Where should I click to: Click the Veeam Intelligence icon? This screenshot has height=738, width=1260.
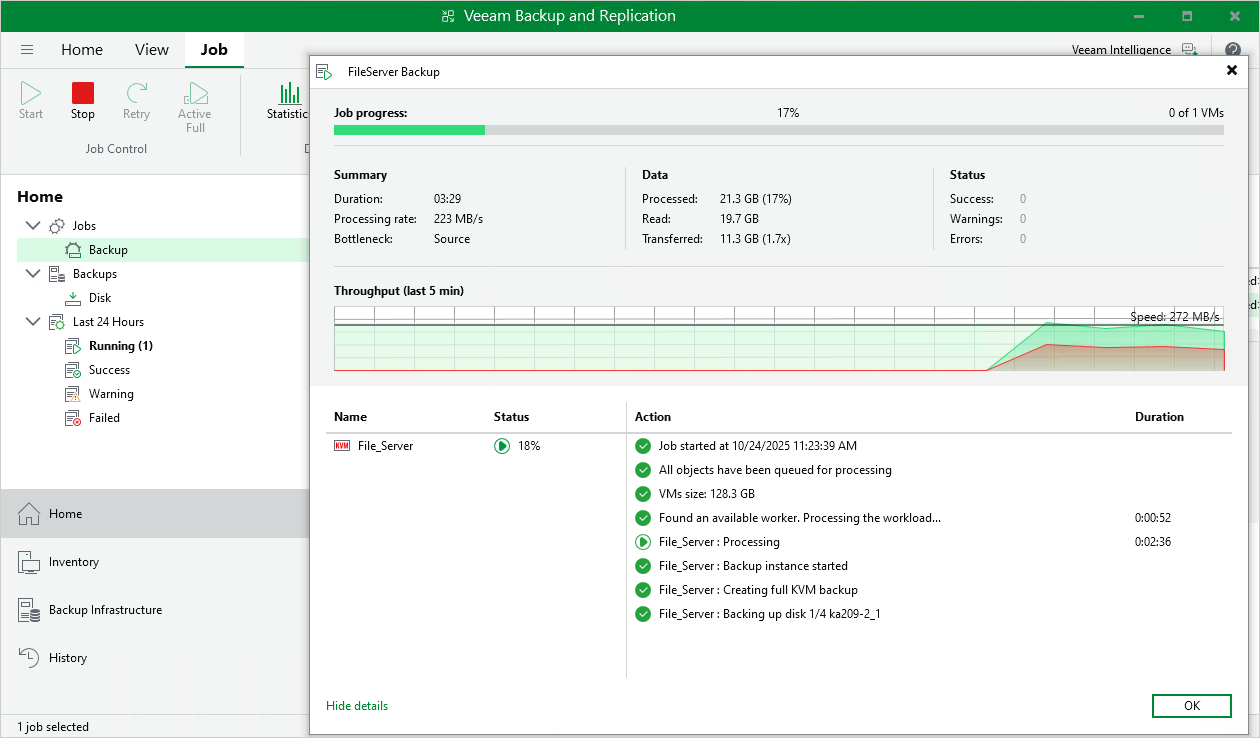[1189, 49]
